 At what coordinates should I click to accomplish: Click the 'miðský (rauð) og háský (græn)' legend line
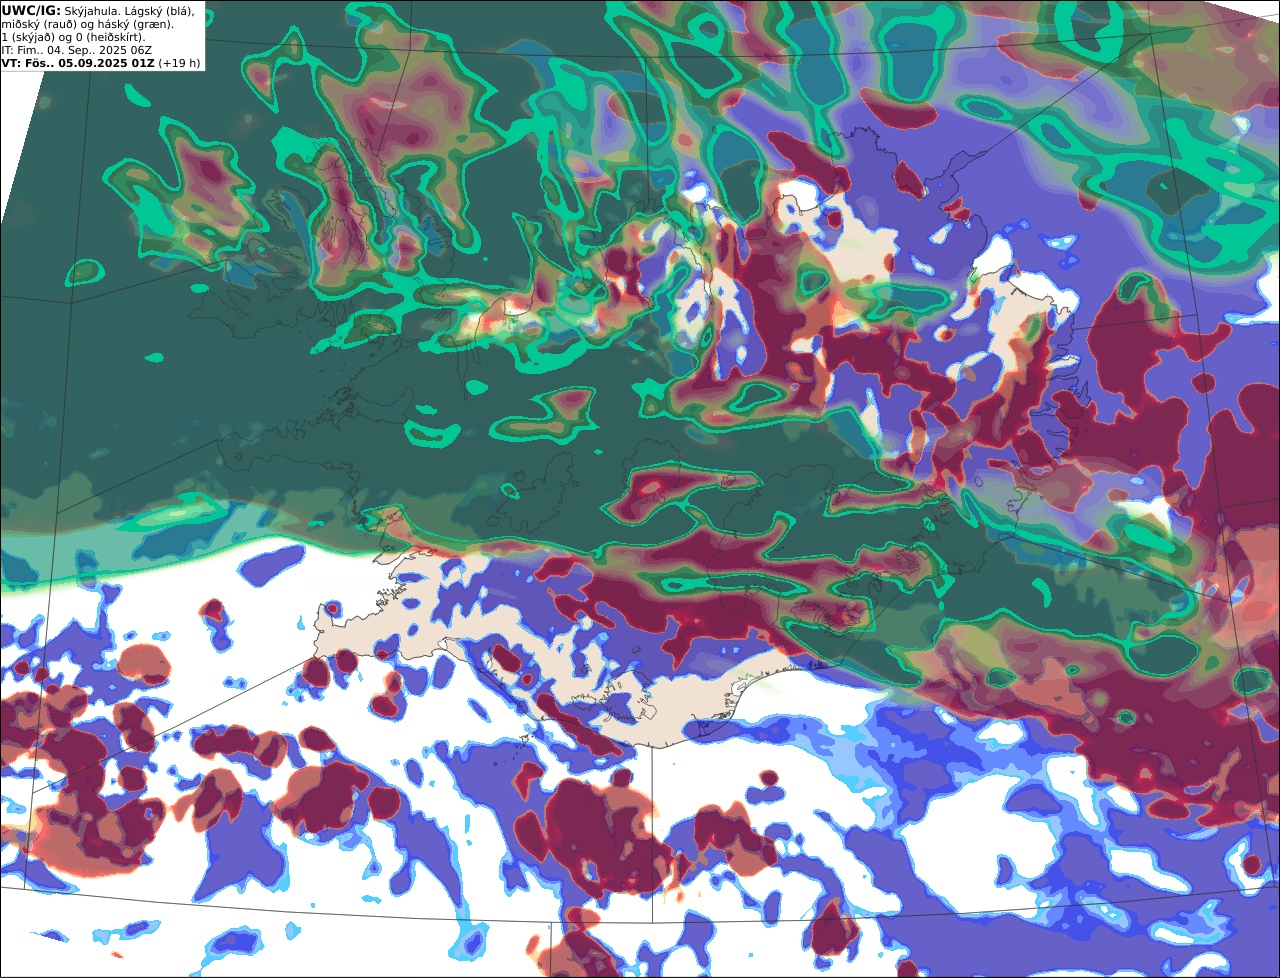coord(87,23)
